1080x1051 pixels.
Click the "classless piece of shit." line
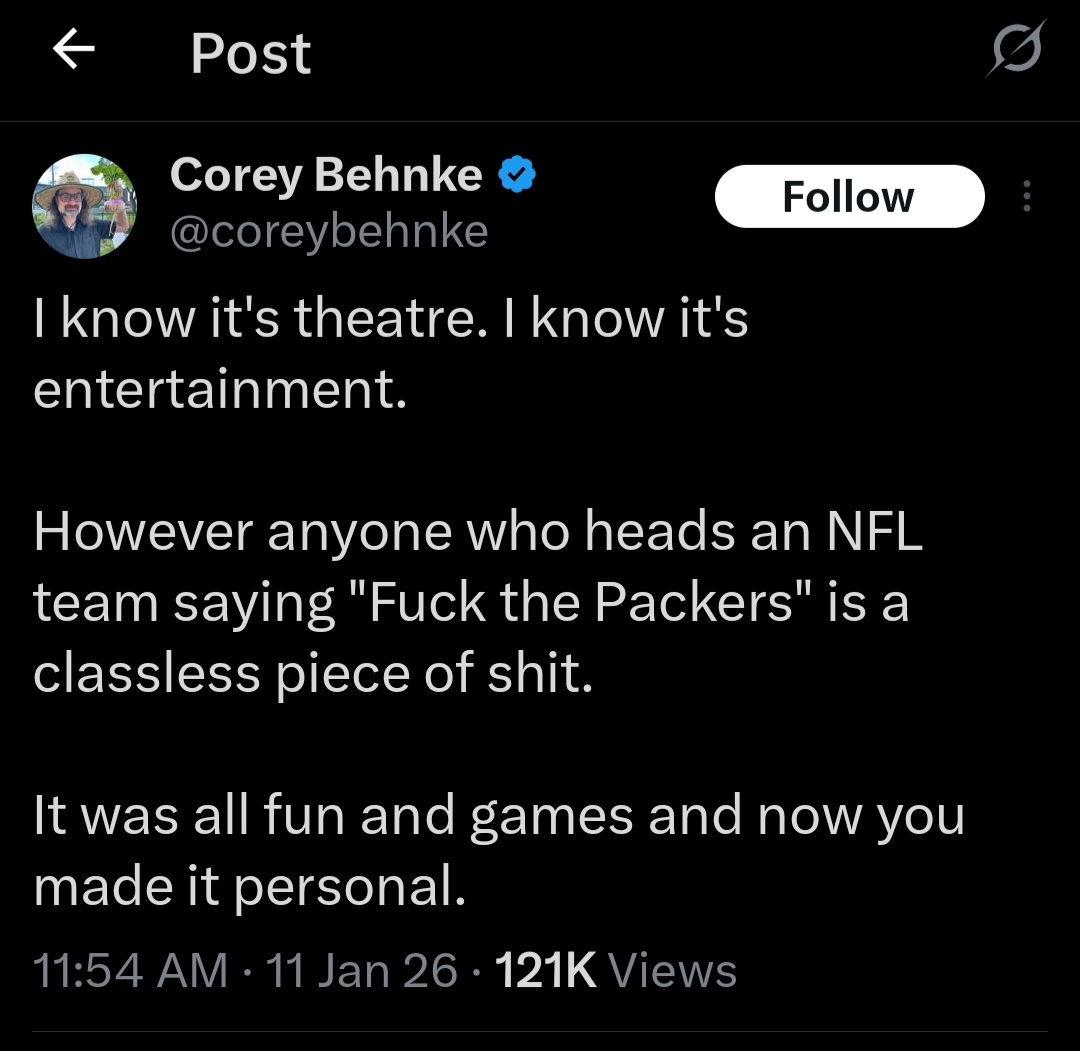(x=313, y=674)
